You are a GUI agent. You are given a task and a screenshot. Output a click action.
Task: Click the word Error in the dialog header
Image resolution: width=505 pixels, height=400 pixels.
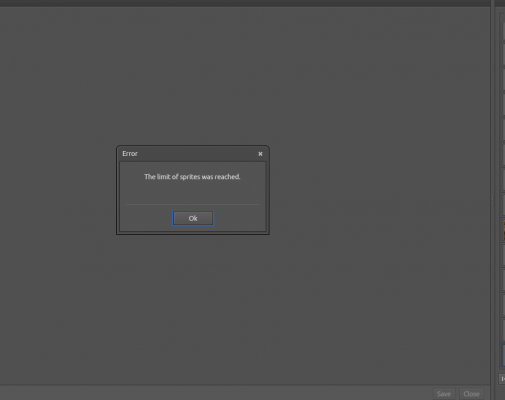[130, 154]
